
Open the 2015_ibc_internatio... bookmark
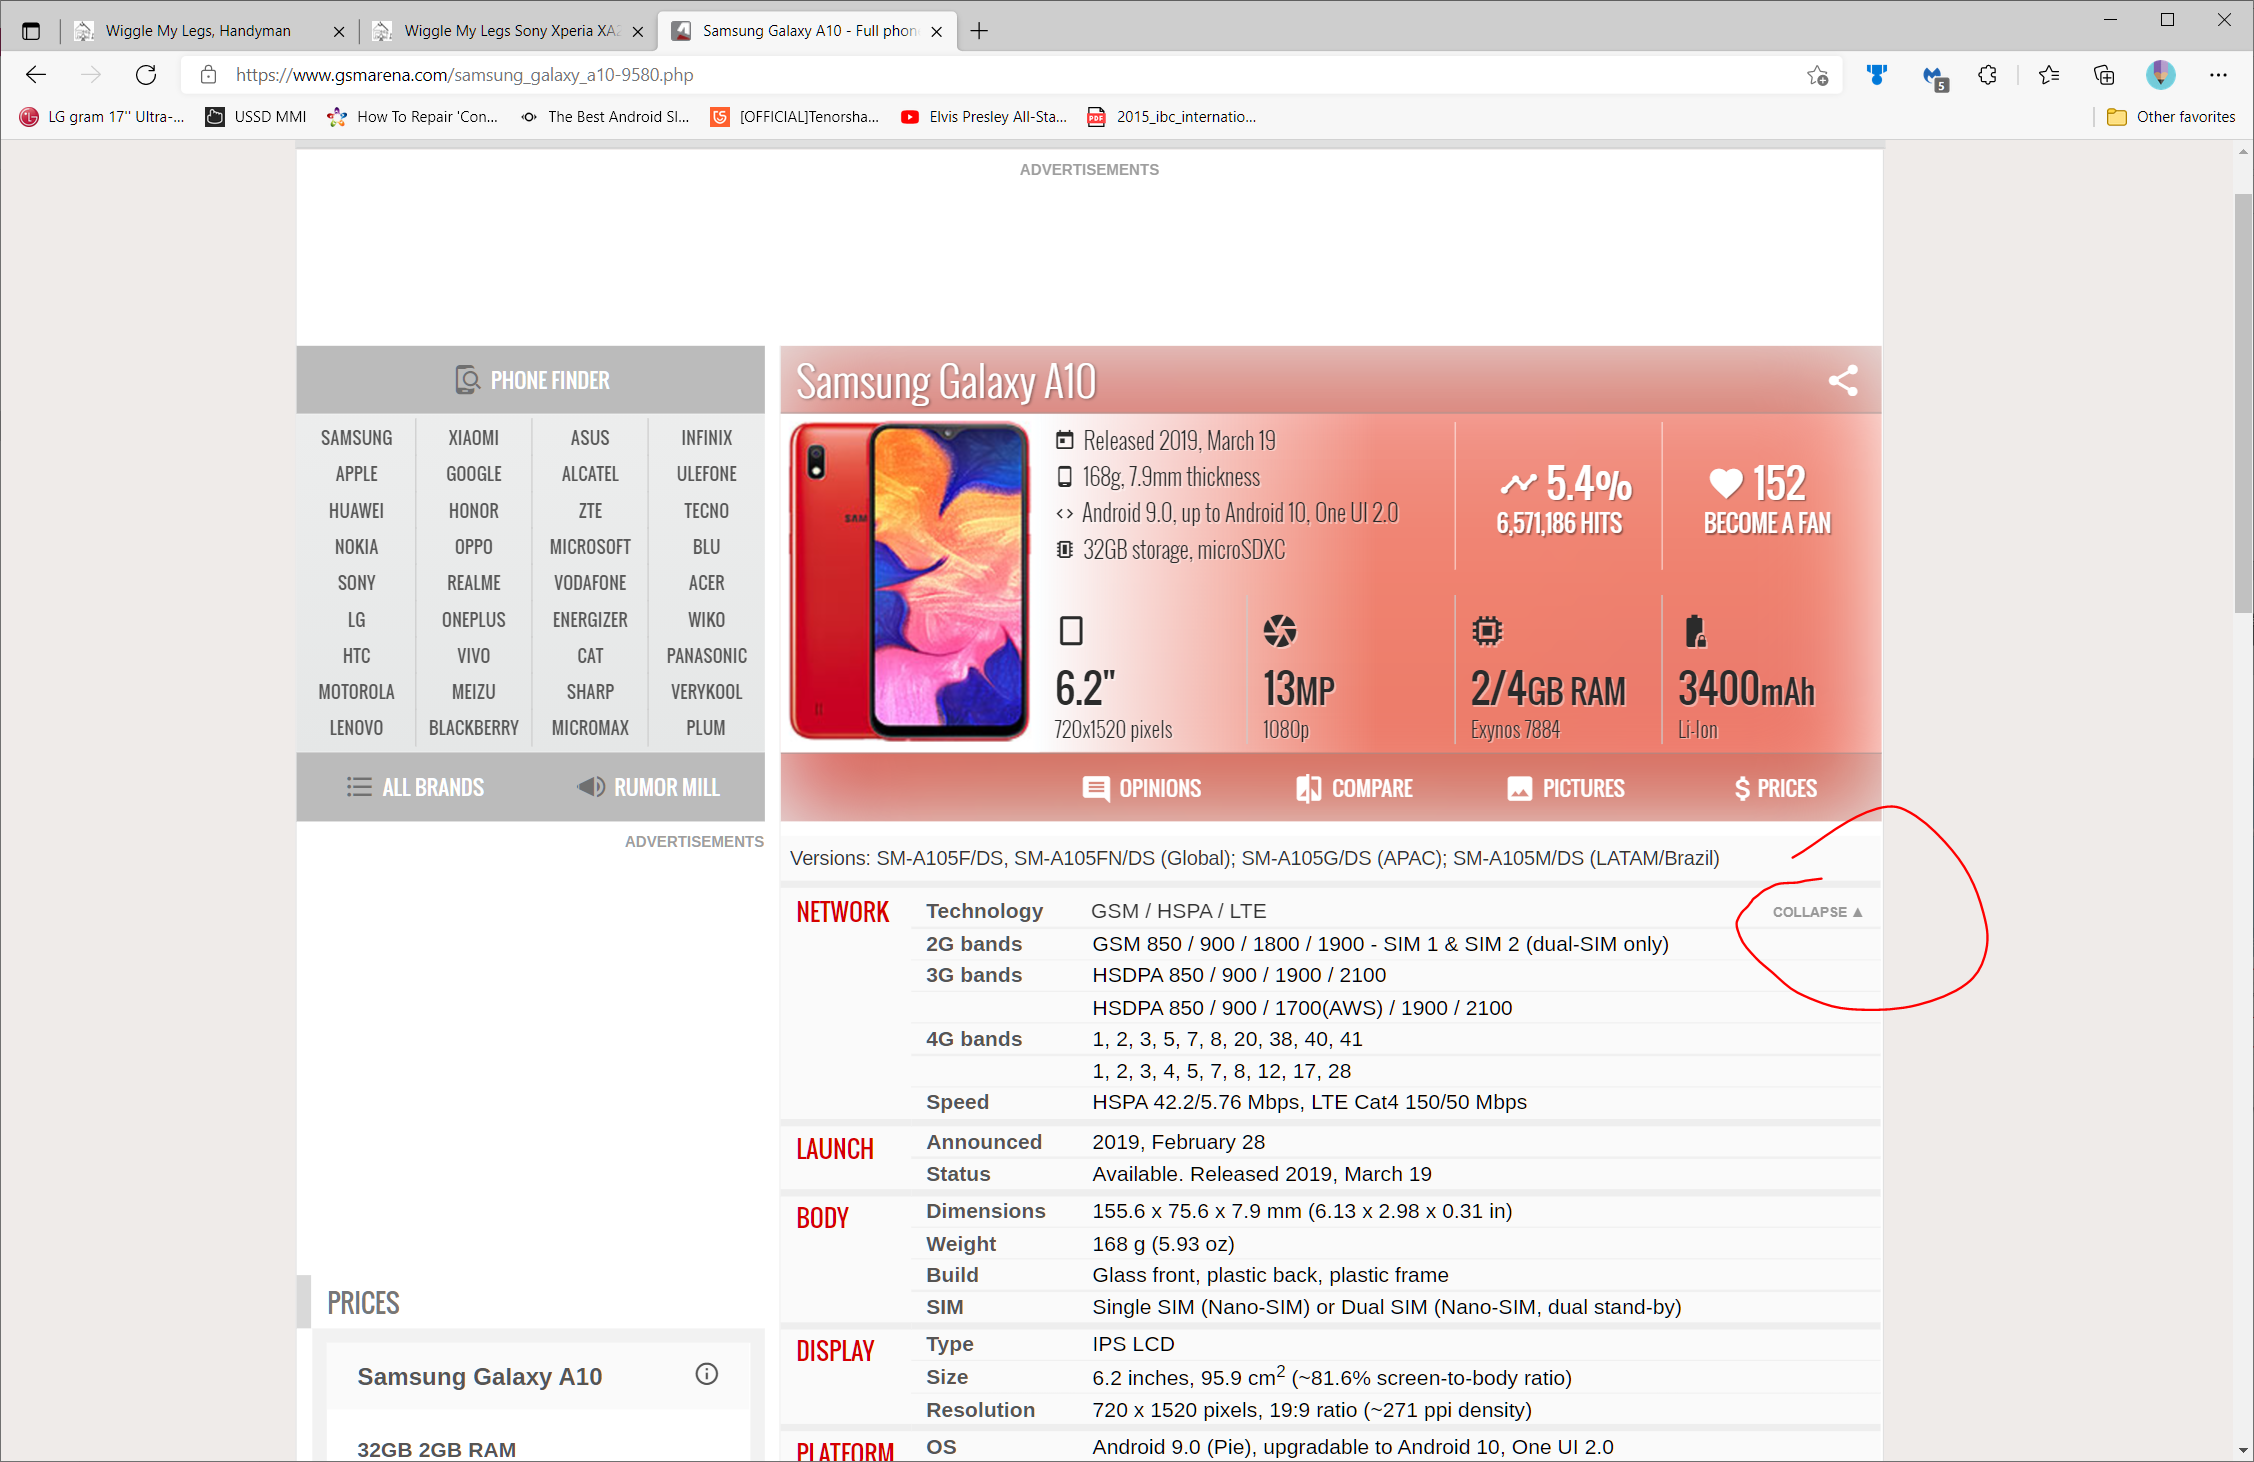point(1172,117)
